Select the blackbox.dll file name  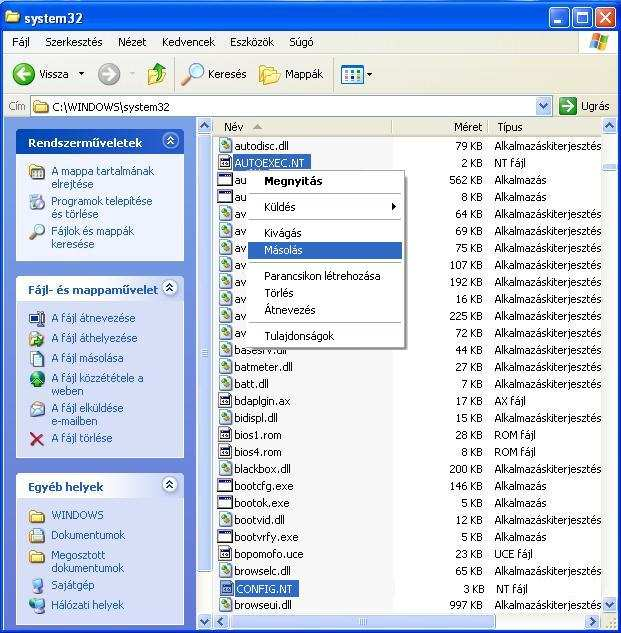pyautogui.click(x=262, y=469)
